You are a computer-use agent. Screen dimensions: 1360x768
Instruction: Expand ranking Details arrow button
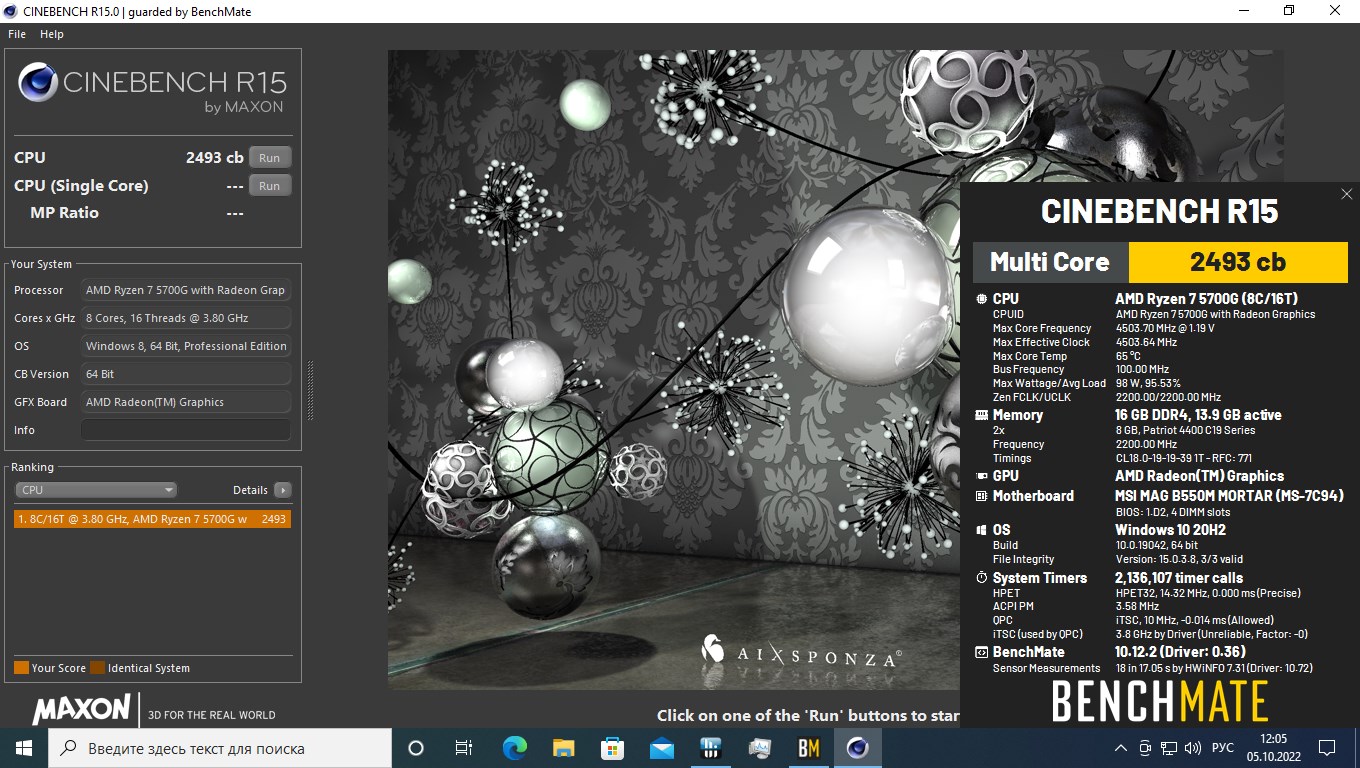point(283,490)
